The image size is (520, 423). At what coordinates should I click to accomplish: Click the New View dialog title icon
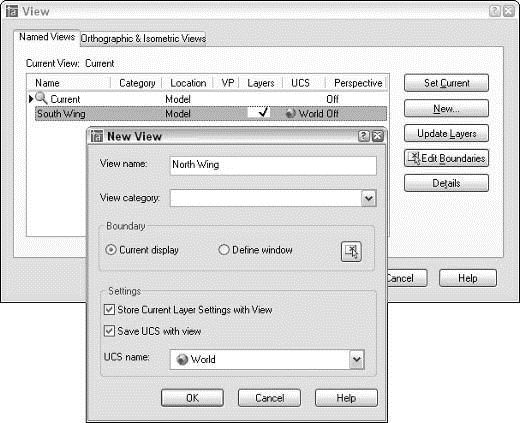click(97, 136)
